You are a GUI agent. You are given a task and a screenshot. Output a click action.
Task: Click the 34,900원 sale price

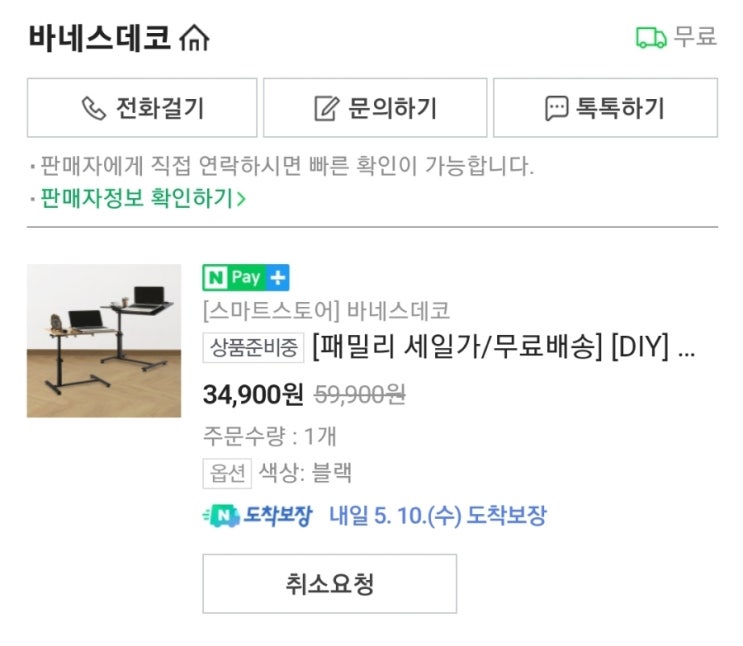coord(253,395)
